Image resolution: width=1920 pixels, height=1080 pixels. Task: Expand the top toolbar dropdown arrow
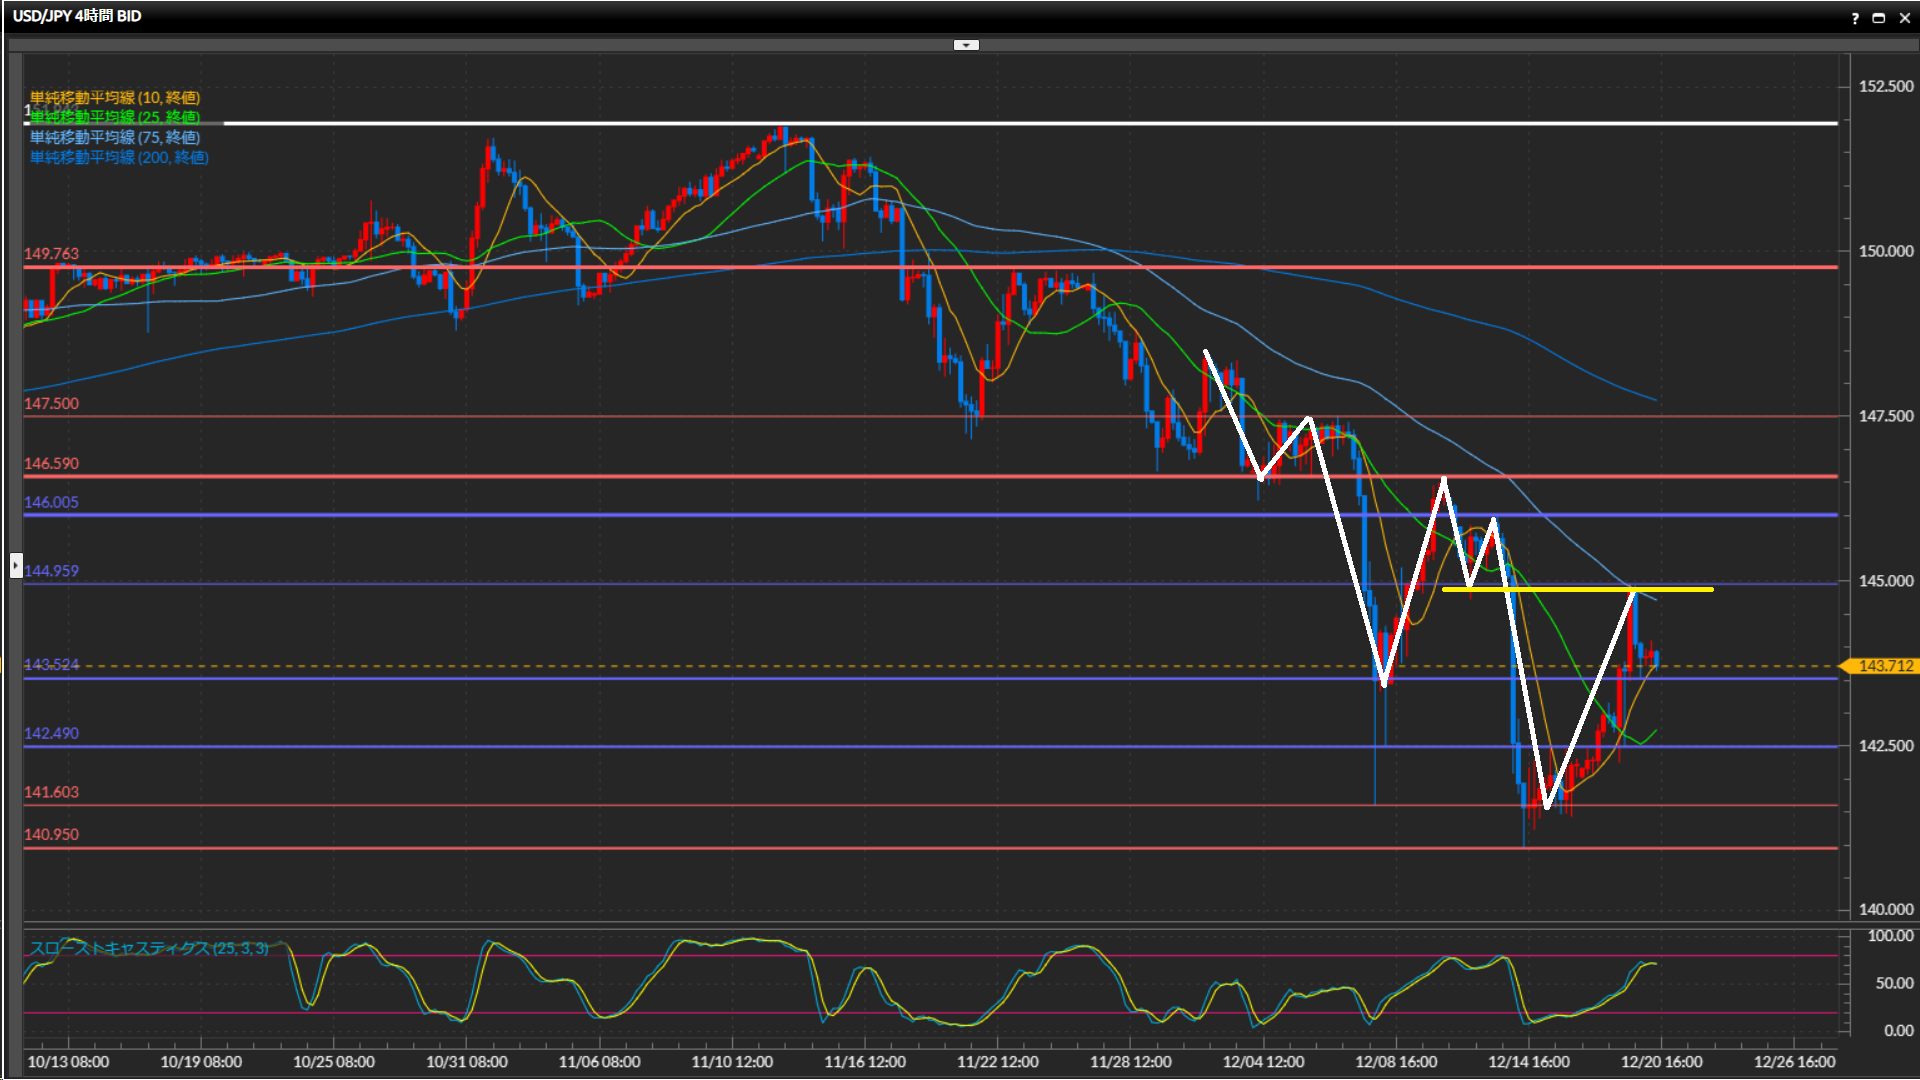(966, 45)
